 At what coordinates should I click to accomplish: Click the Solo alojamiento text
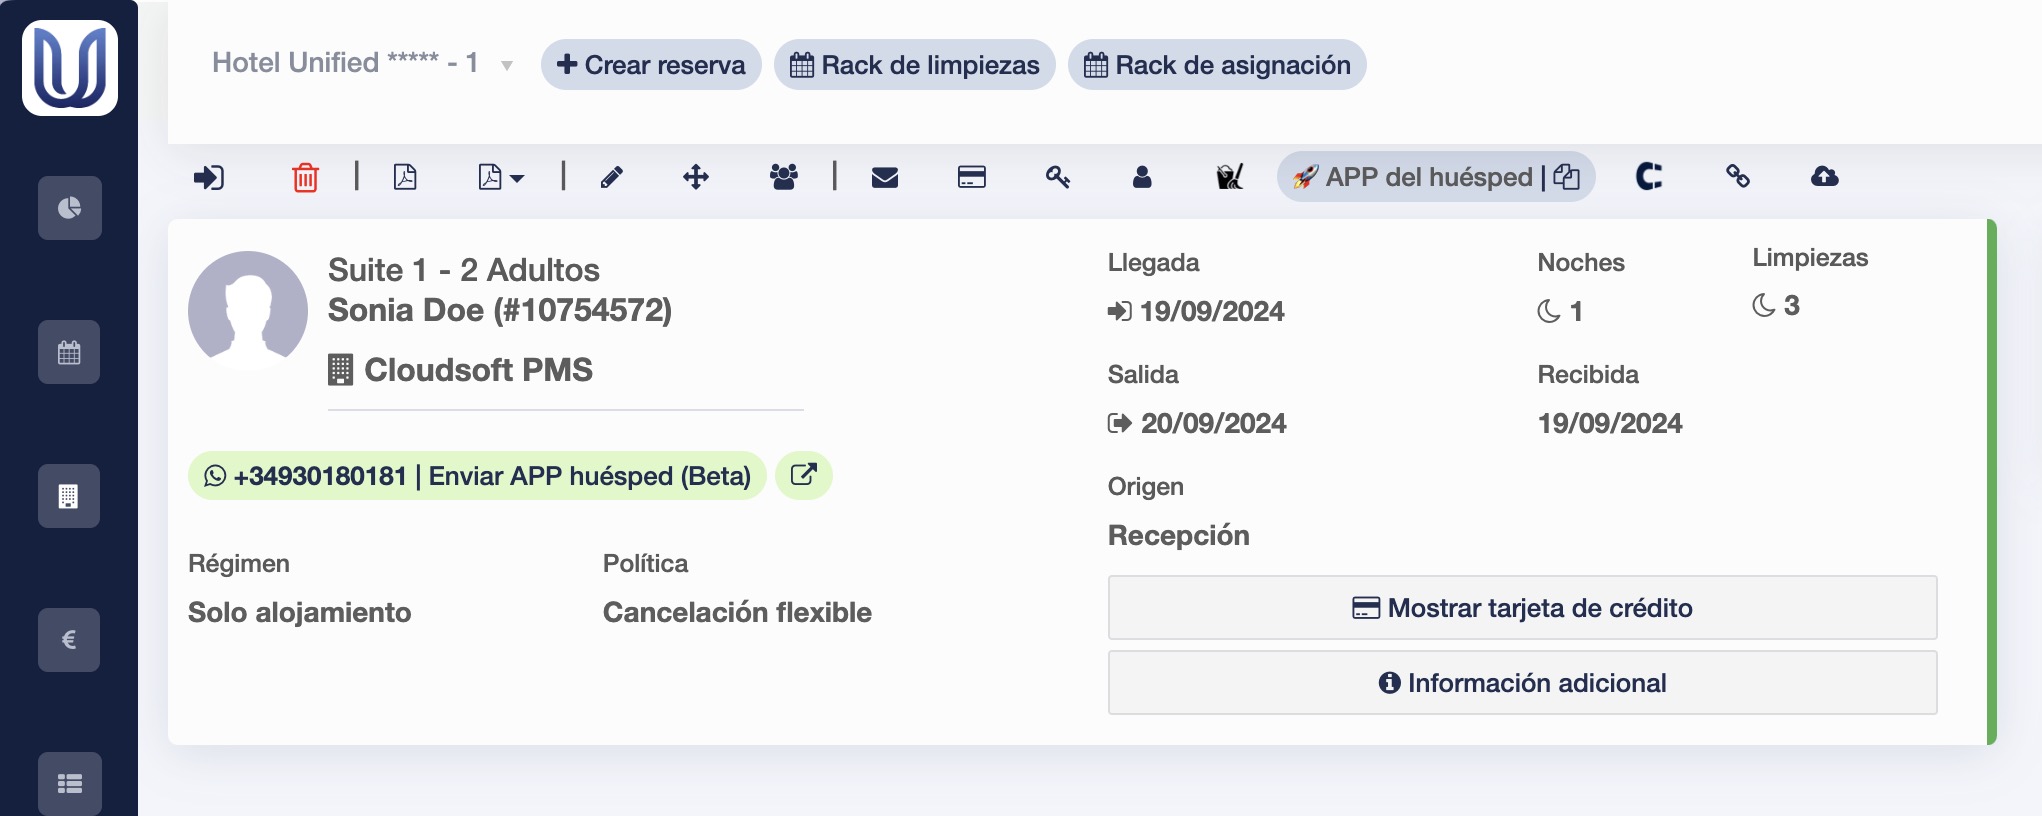tap(300, 612)
